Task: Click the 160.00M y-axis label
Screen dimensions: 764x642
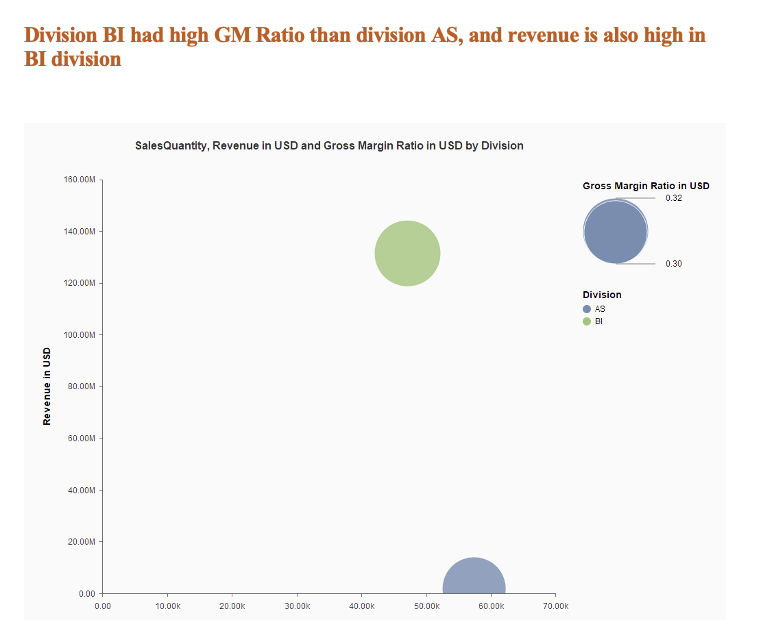Action: click(x=79, y=180)
